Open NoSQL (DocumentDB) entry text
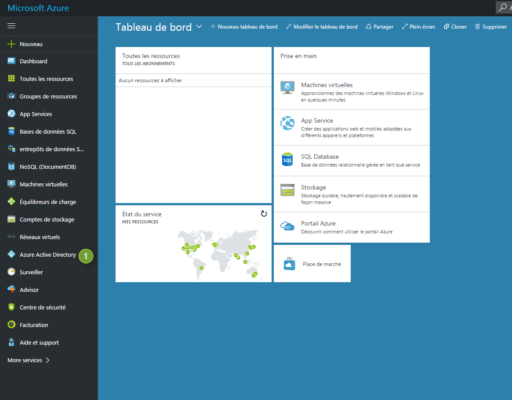This screenshot has height=400, width=512. point(48,167)
